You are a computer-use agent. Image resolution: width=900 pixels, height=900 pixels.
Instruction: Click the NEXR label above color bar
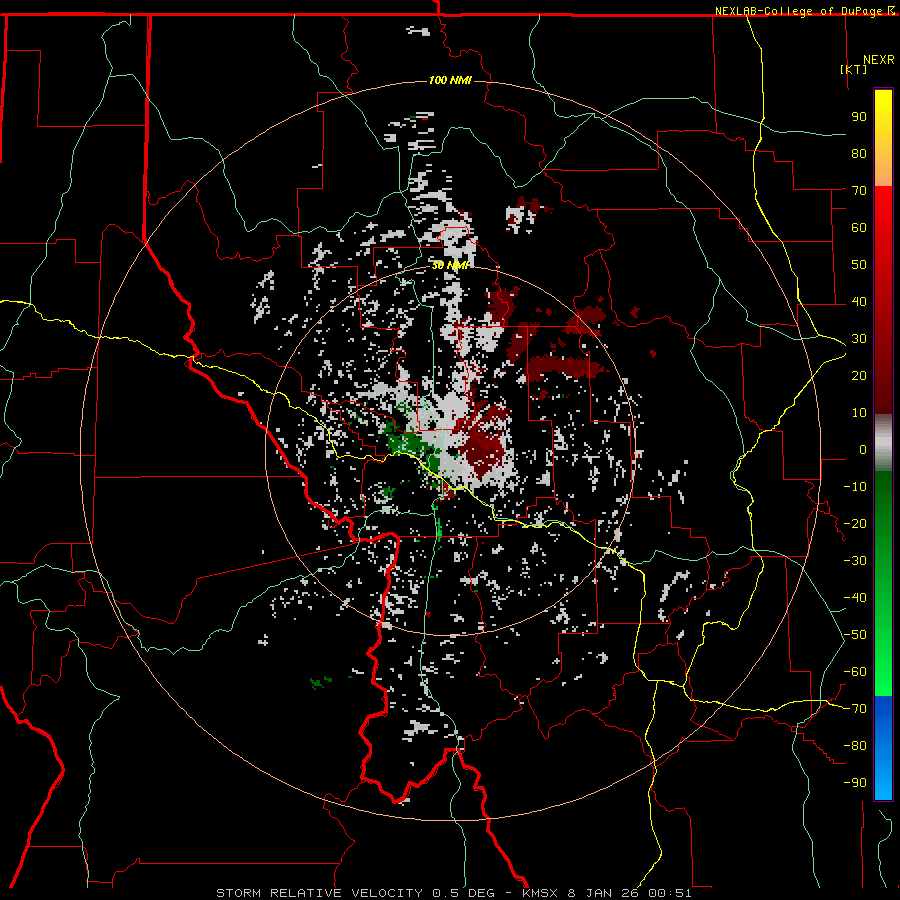pyautogui.click(x=879, y=60)
